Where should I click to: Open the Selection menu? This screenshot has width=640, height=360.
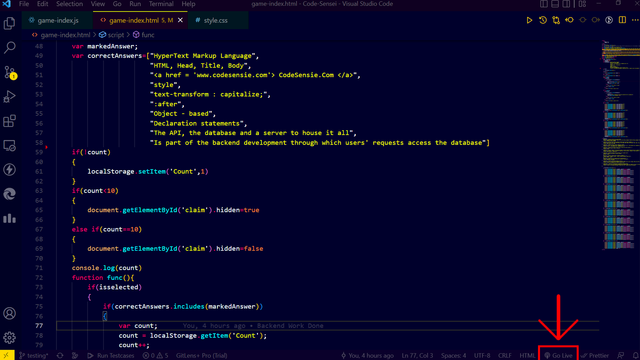click(x=69, y=4)
